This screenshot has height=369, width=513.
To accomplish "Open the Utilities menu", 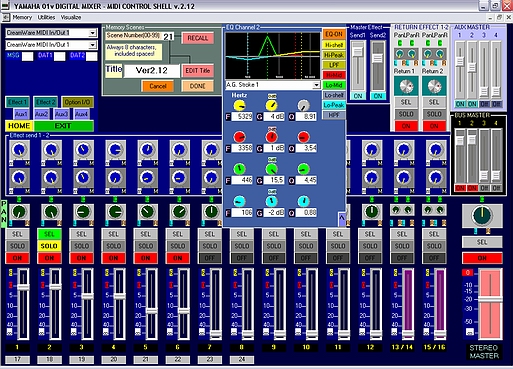I will 46,17.
